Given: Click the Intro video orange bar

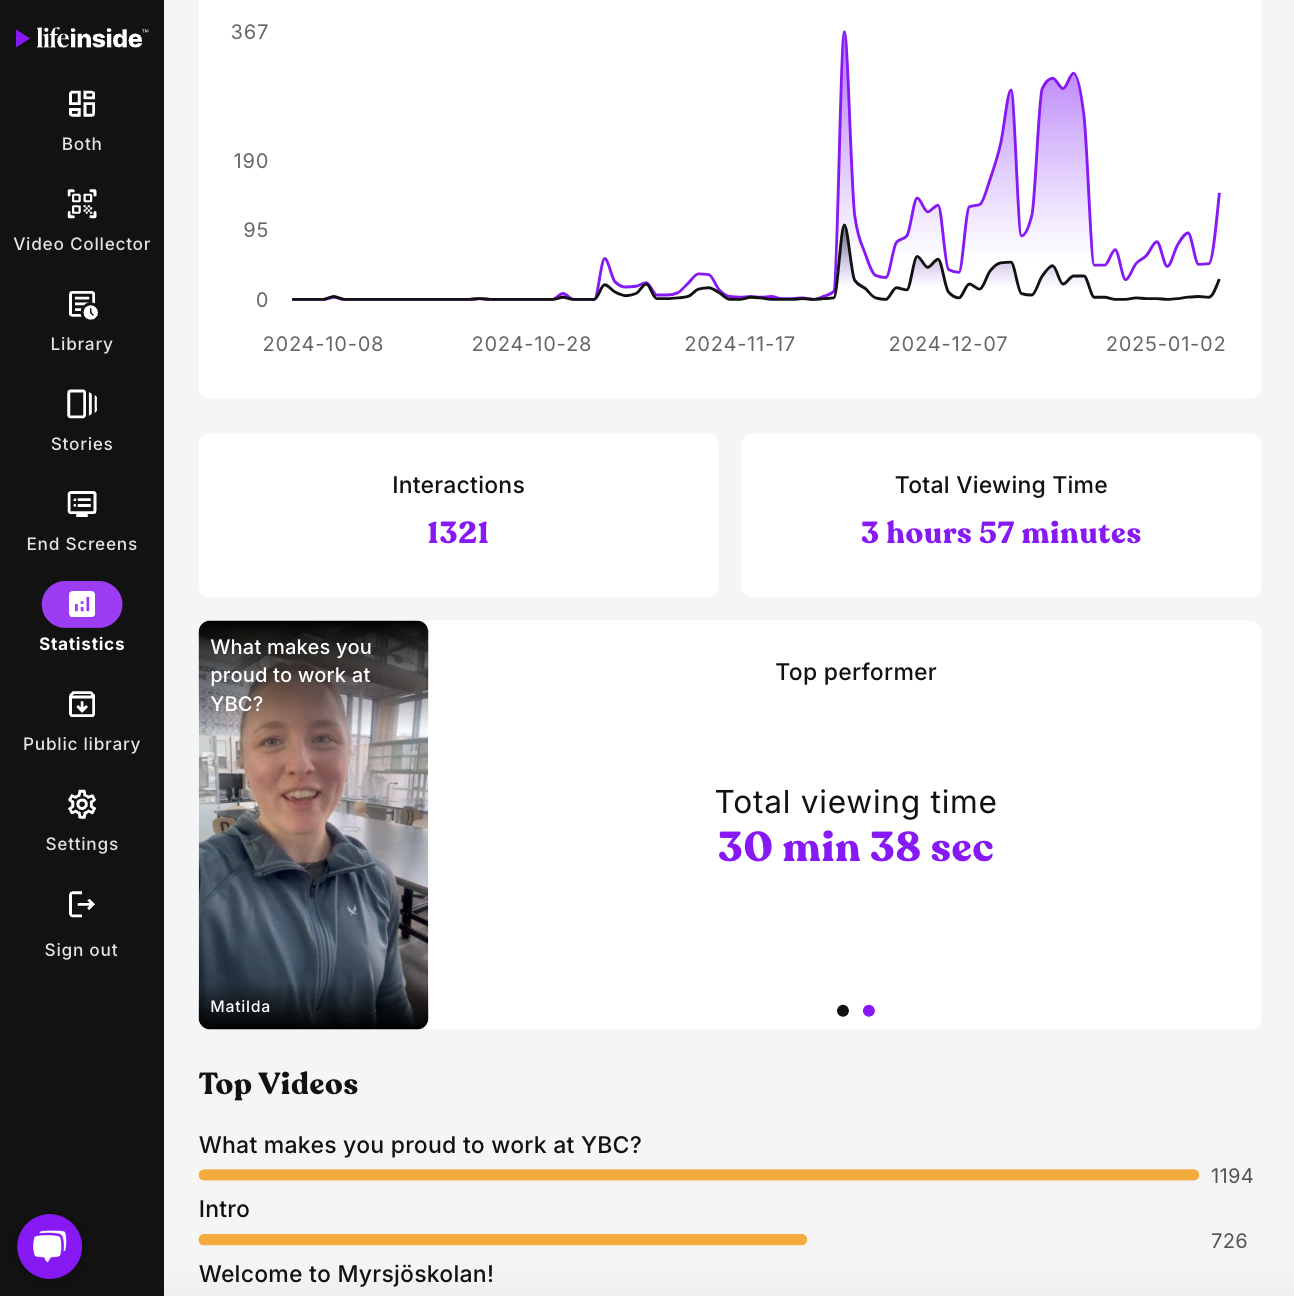Looking at the screenshot, I should pos(502,1240).
